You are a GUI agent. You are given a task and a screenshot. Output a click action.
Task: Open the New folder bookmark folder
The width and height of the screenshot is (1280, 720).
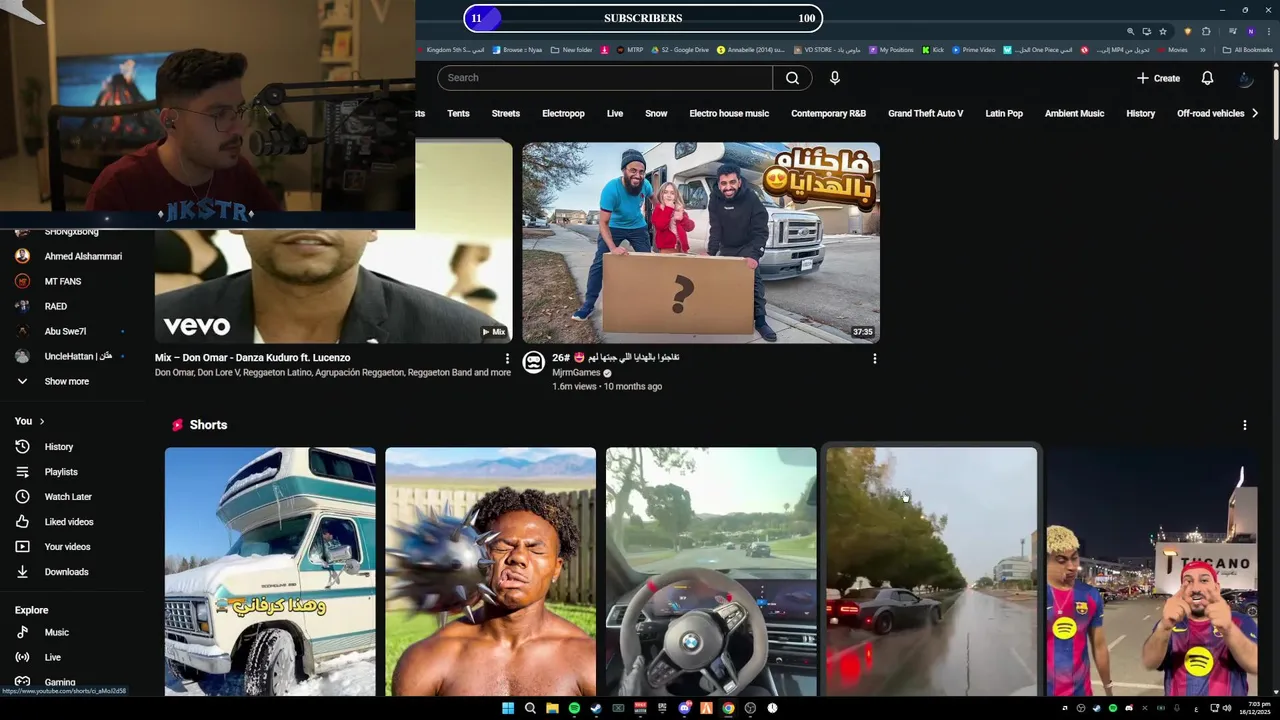click(x=571, y=50)
